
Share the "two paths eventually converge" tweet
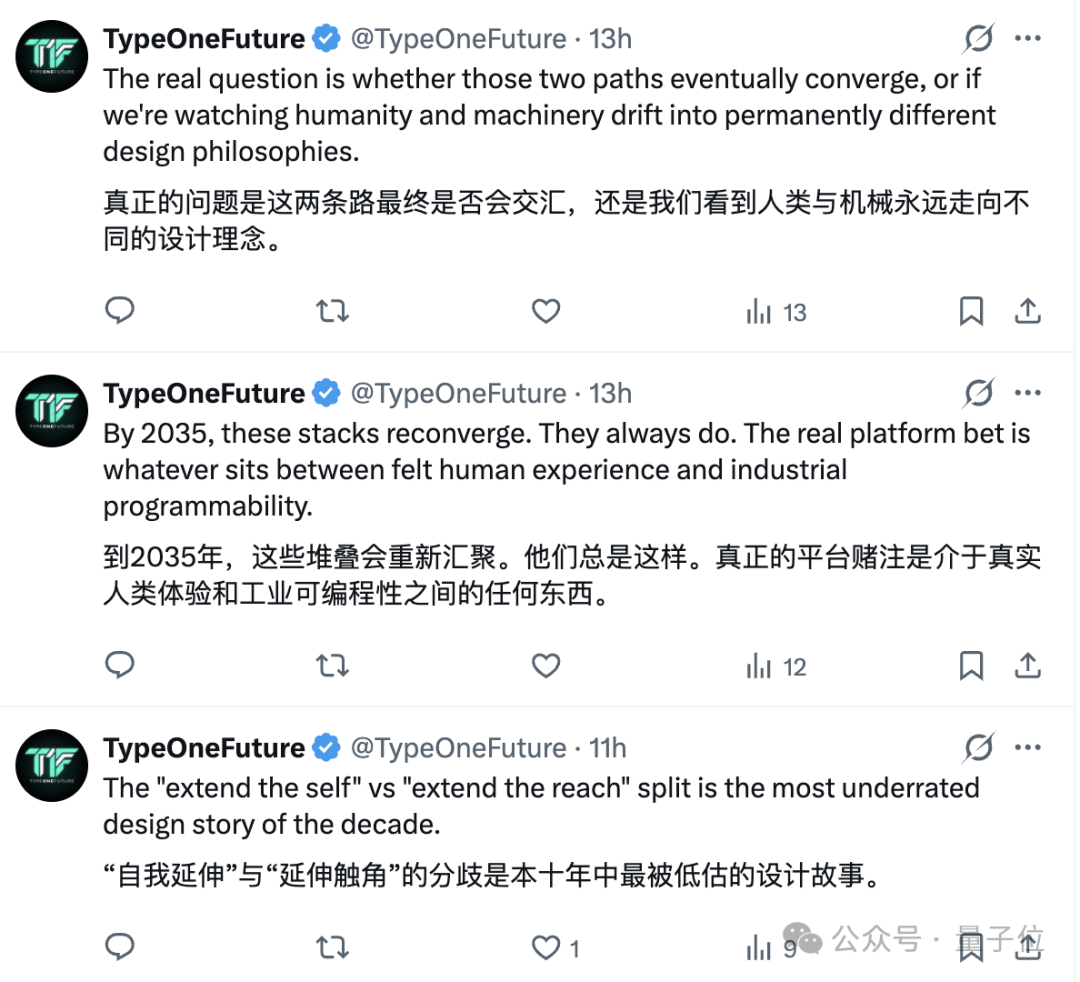(x=1028, y=312)
